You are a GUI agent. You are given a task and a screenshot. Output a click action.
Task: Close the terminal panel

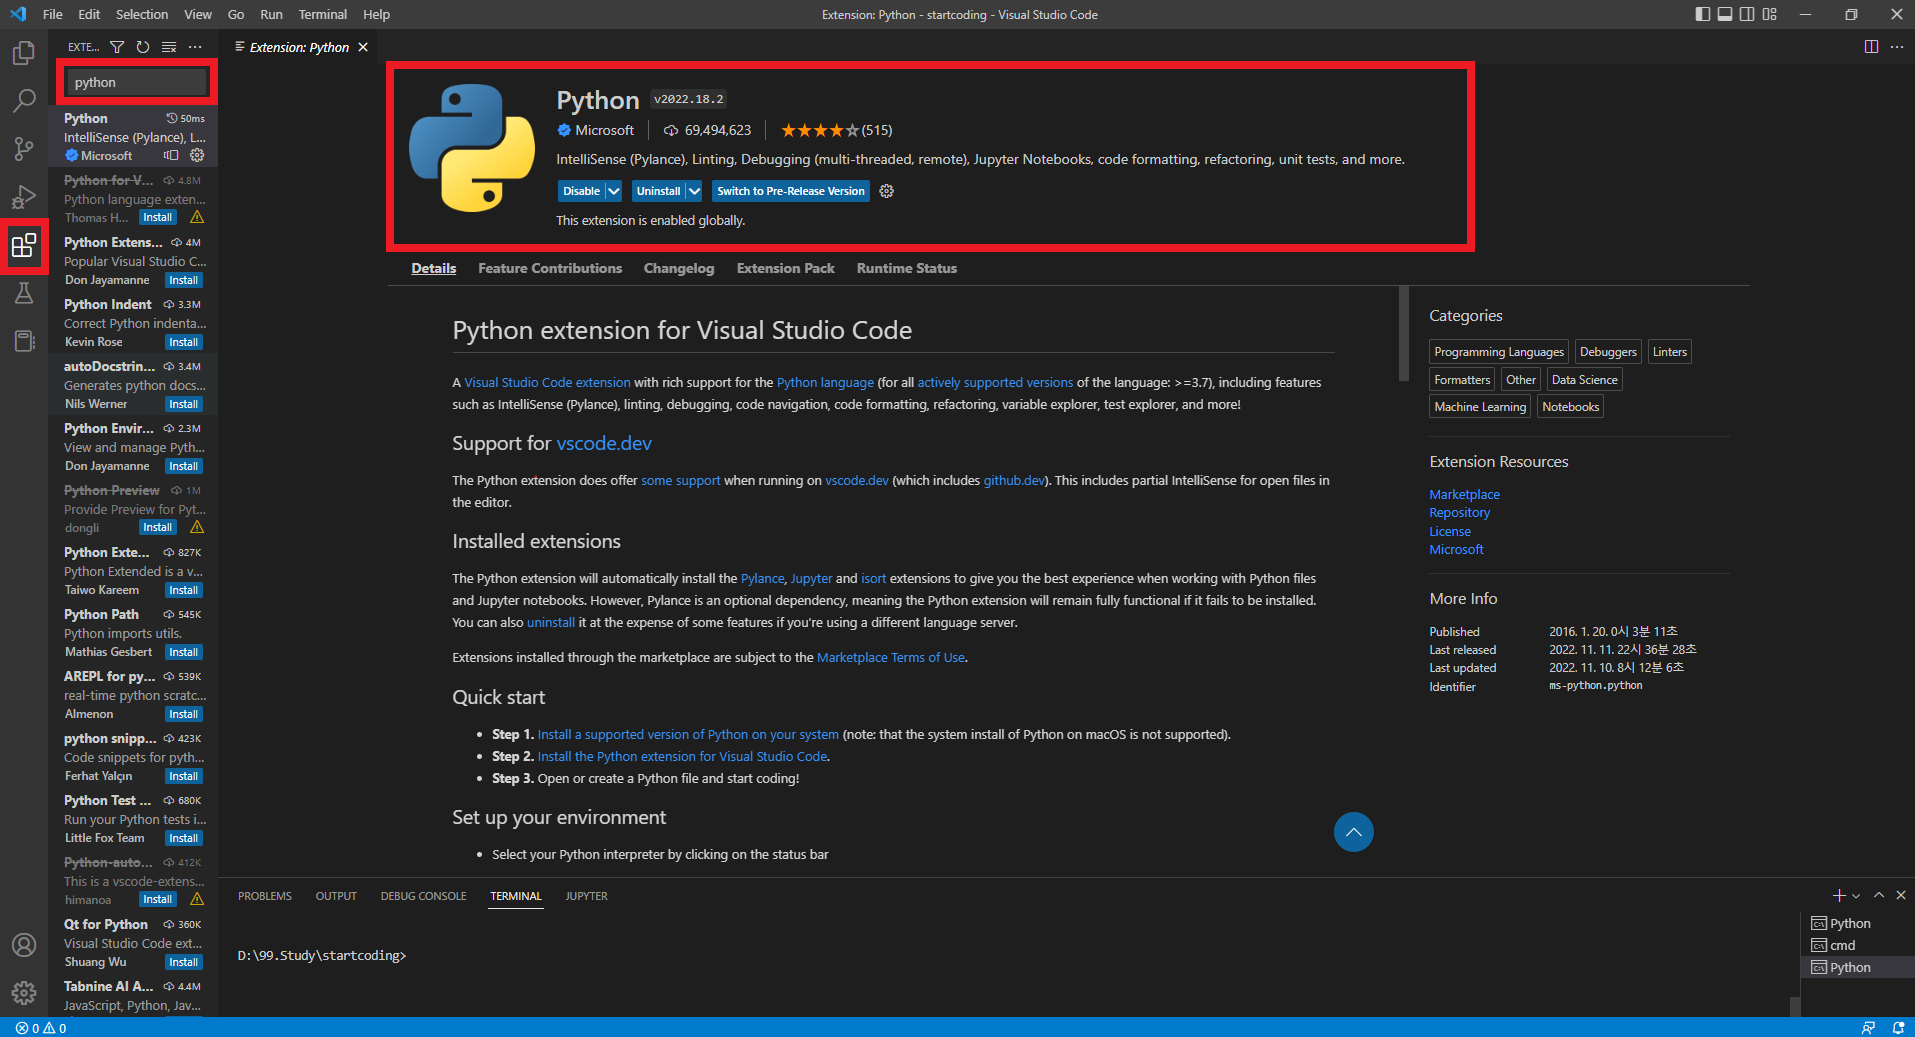pyautogui.click(x=1901, y=895)
